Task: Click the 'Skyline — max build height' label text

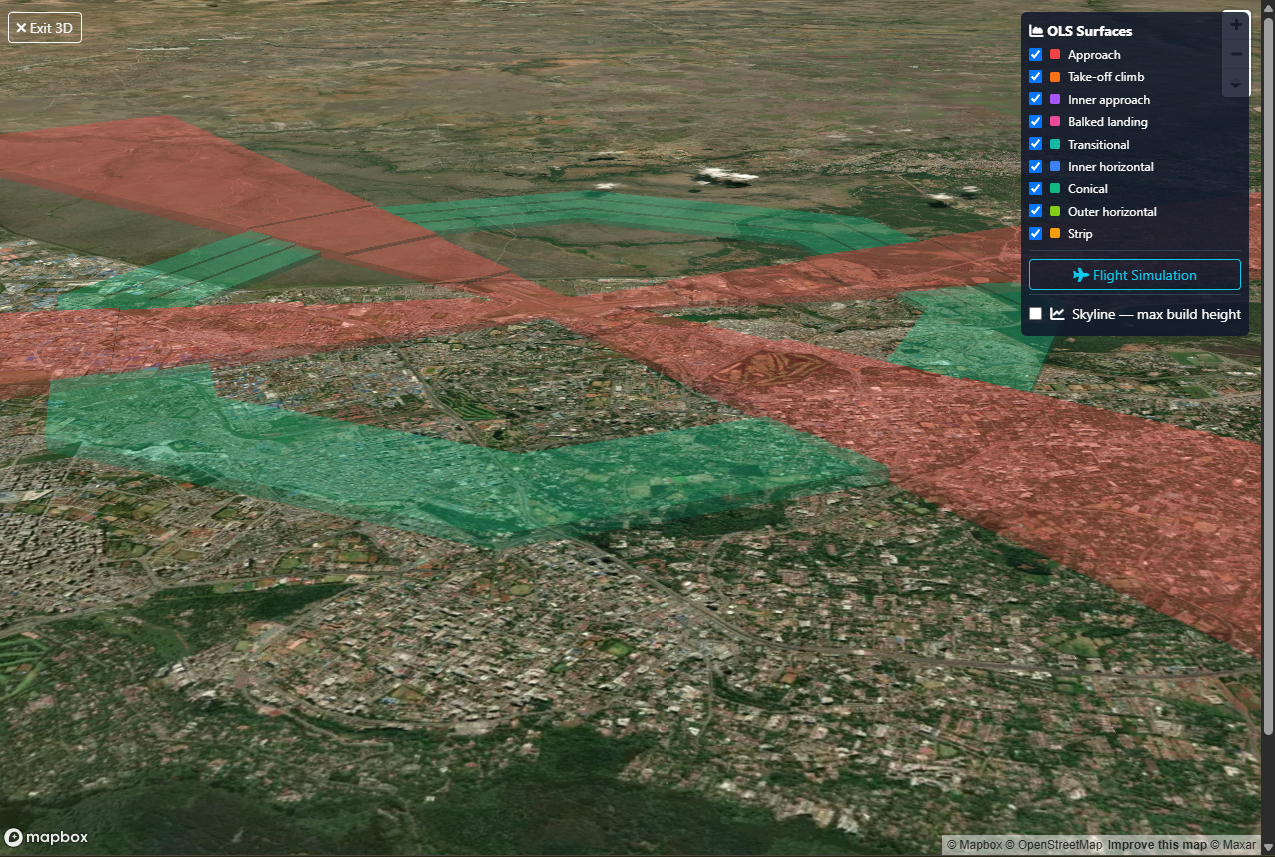Action: [x=1156, y=314]
